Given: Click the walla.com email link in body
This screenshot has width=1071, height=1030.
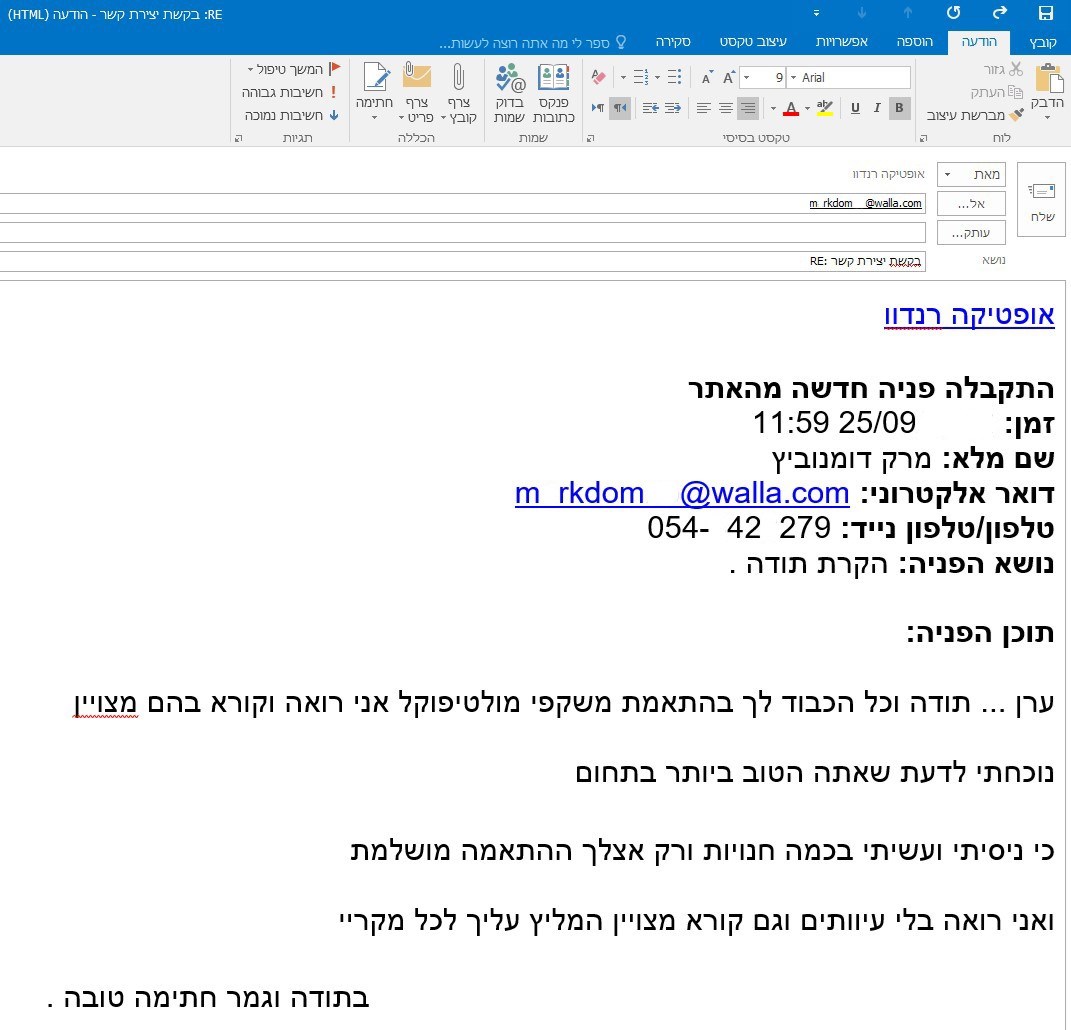Looking at the screenshot, I should click(682, 493).
